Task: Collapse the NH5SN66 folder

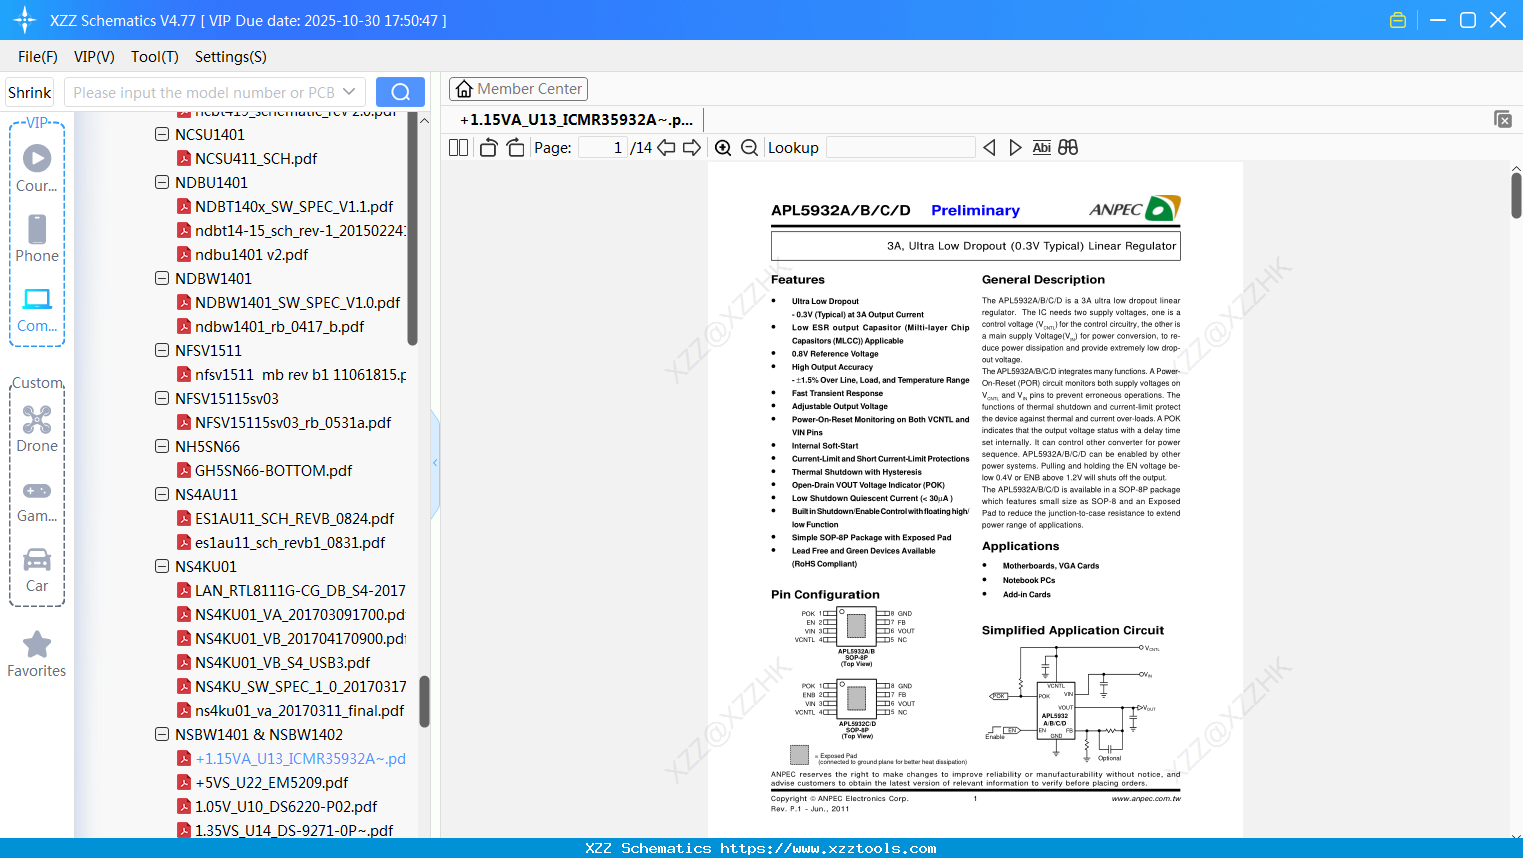Action: pyautogui.click(x=162, y=446)
